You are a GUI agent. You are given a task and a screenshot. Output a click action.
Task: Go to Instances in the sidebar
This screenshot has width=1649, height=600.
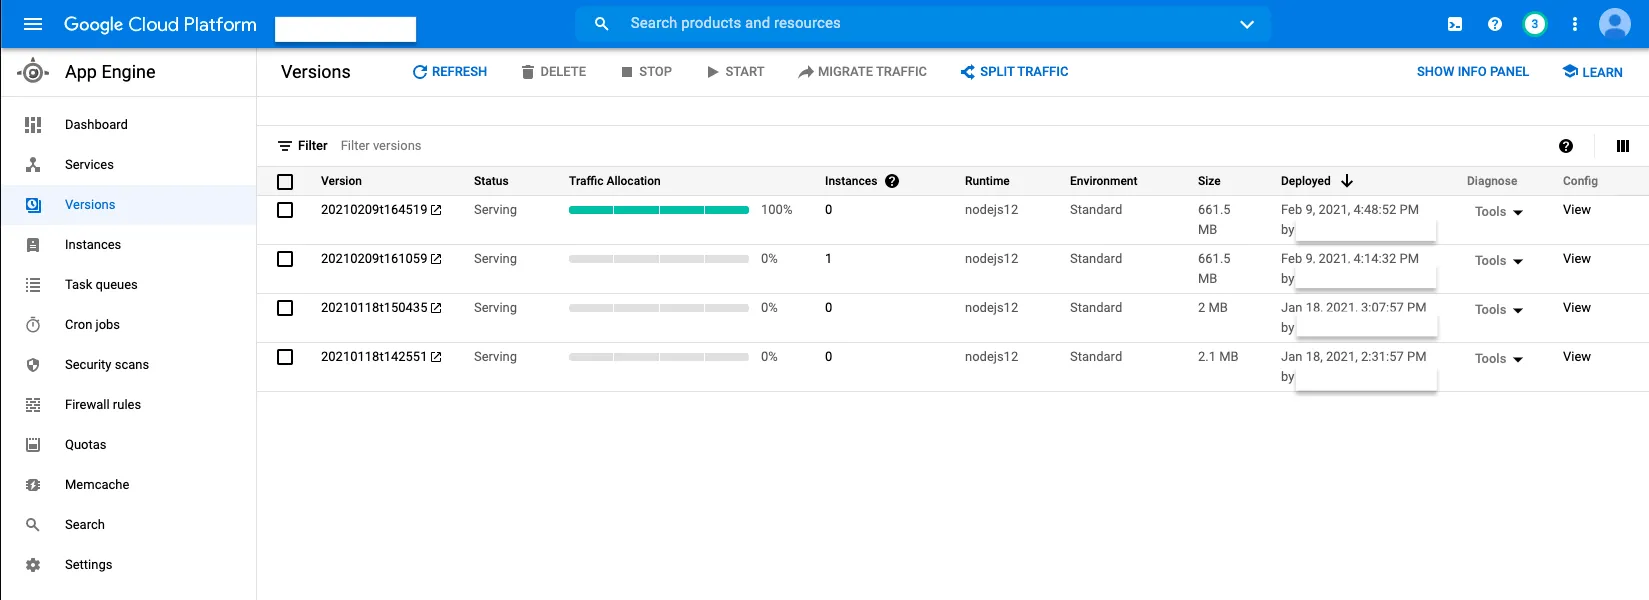(93, 245)
